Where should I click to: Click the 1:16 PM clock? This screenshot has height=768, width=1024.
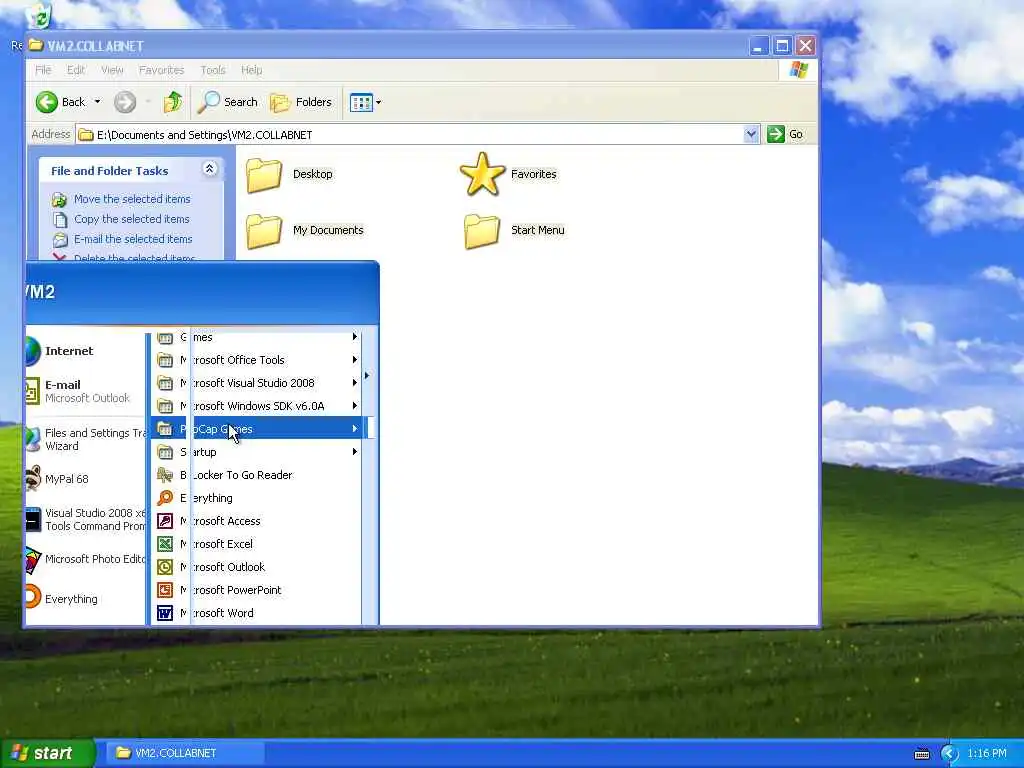pyautogui.click(x=987, y=753)
